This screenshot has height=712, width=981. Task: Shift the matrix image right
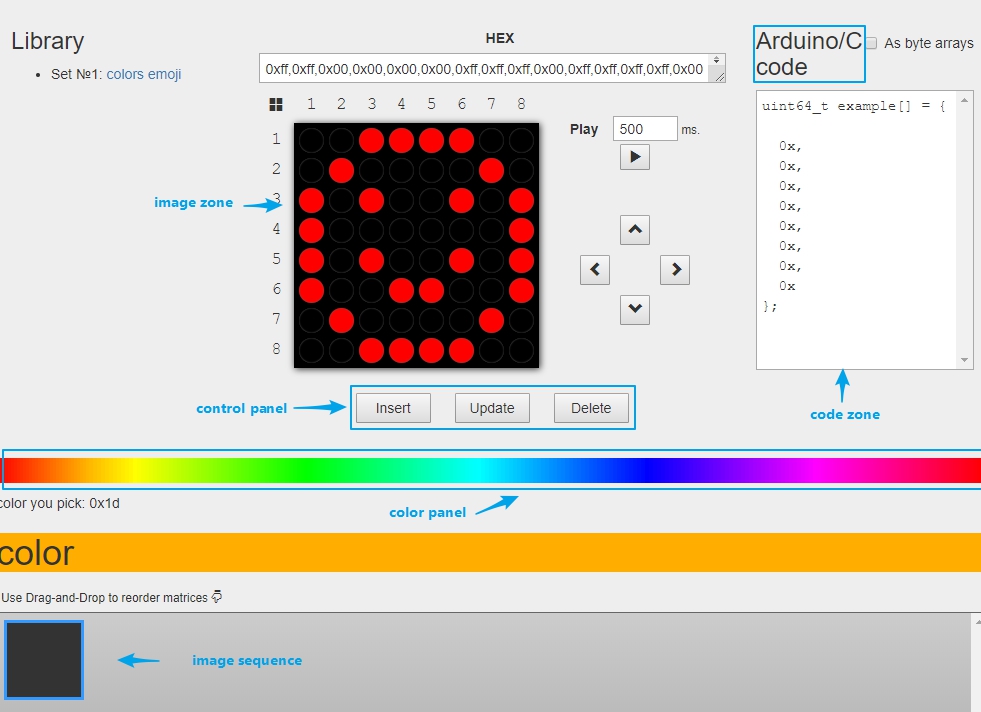click(674, 270)
